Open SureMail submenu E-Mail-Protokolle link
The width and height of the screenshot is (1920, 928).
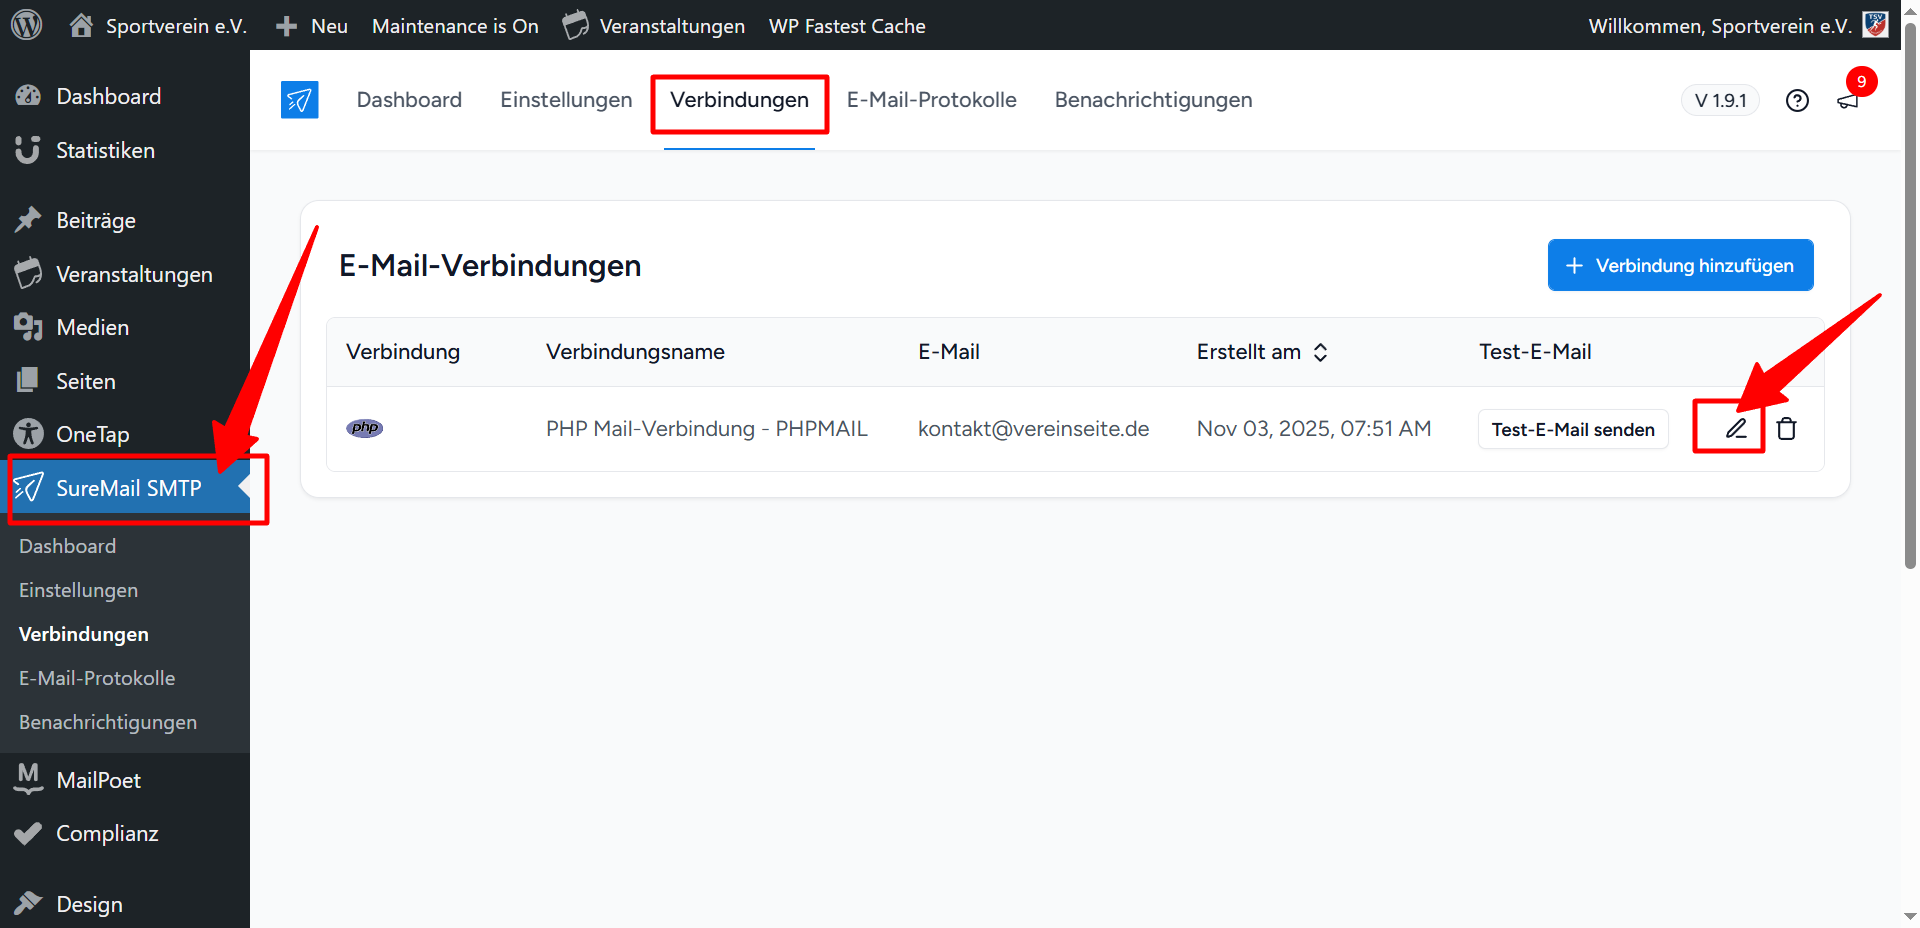[x=97, y=678]
